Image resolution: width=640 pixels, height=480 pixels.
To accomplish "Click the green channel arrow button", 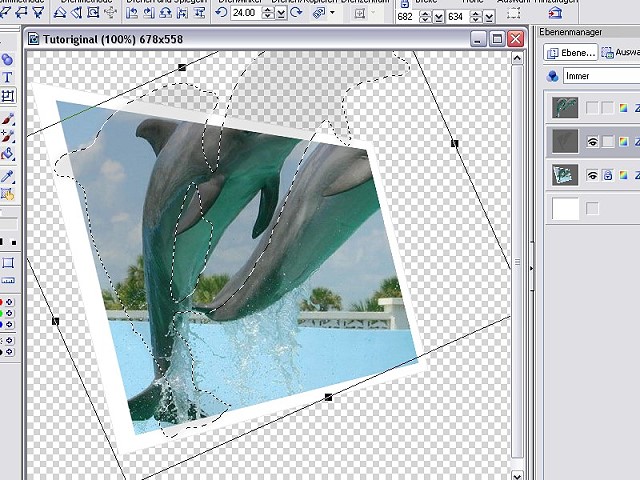I will (9, 313).
